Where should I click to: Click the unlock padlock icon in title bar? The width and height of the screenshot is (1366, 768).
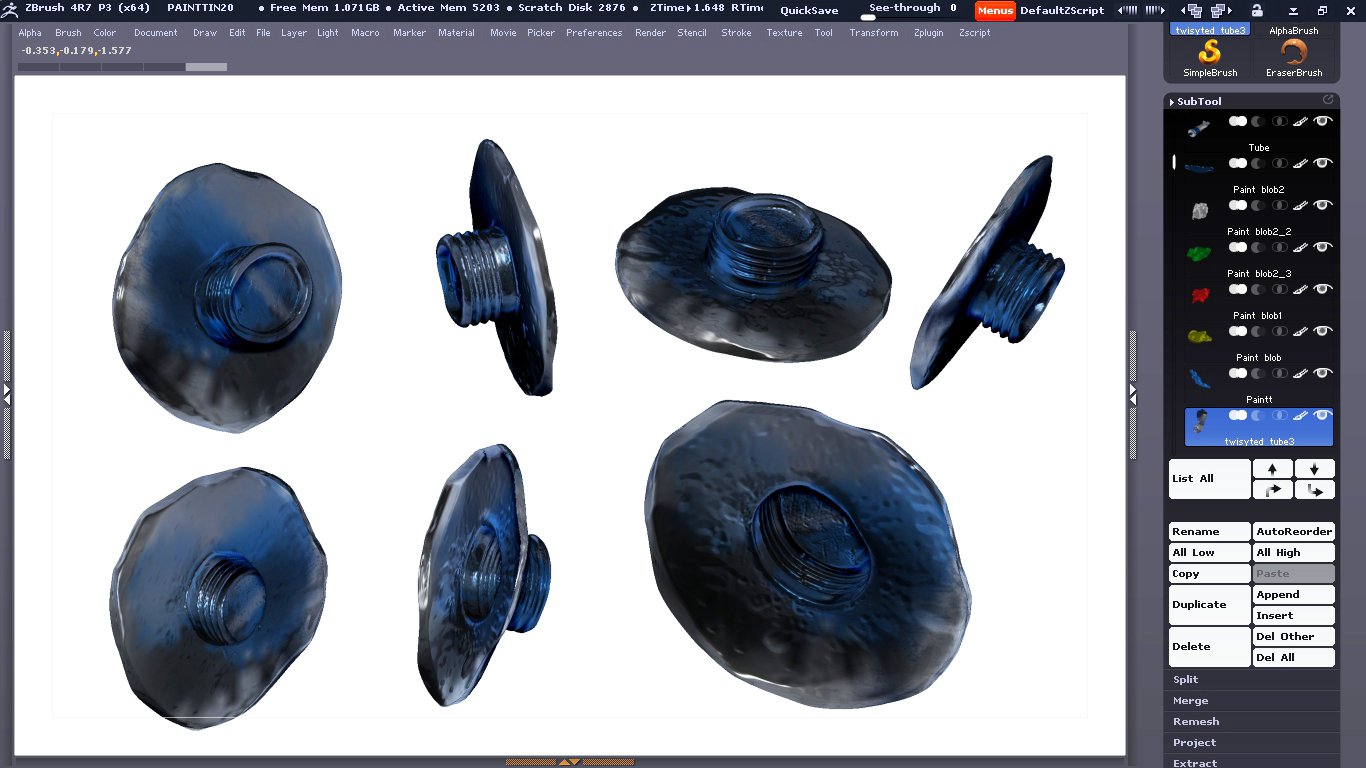(x=1257, y=10)
